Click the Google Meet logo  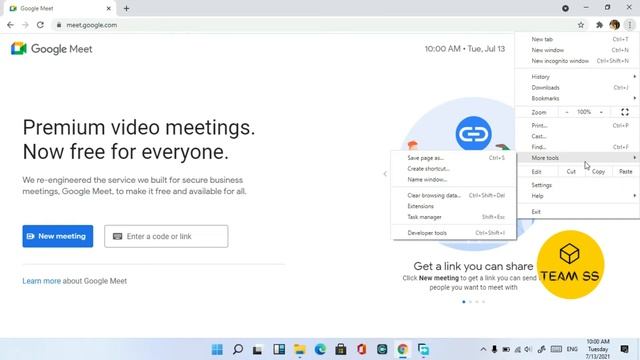coord(51,49)
